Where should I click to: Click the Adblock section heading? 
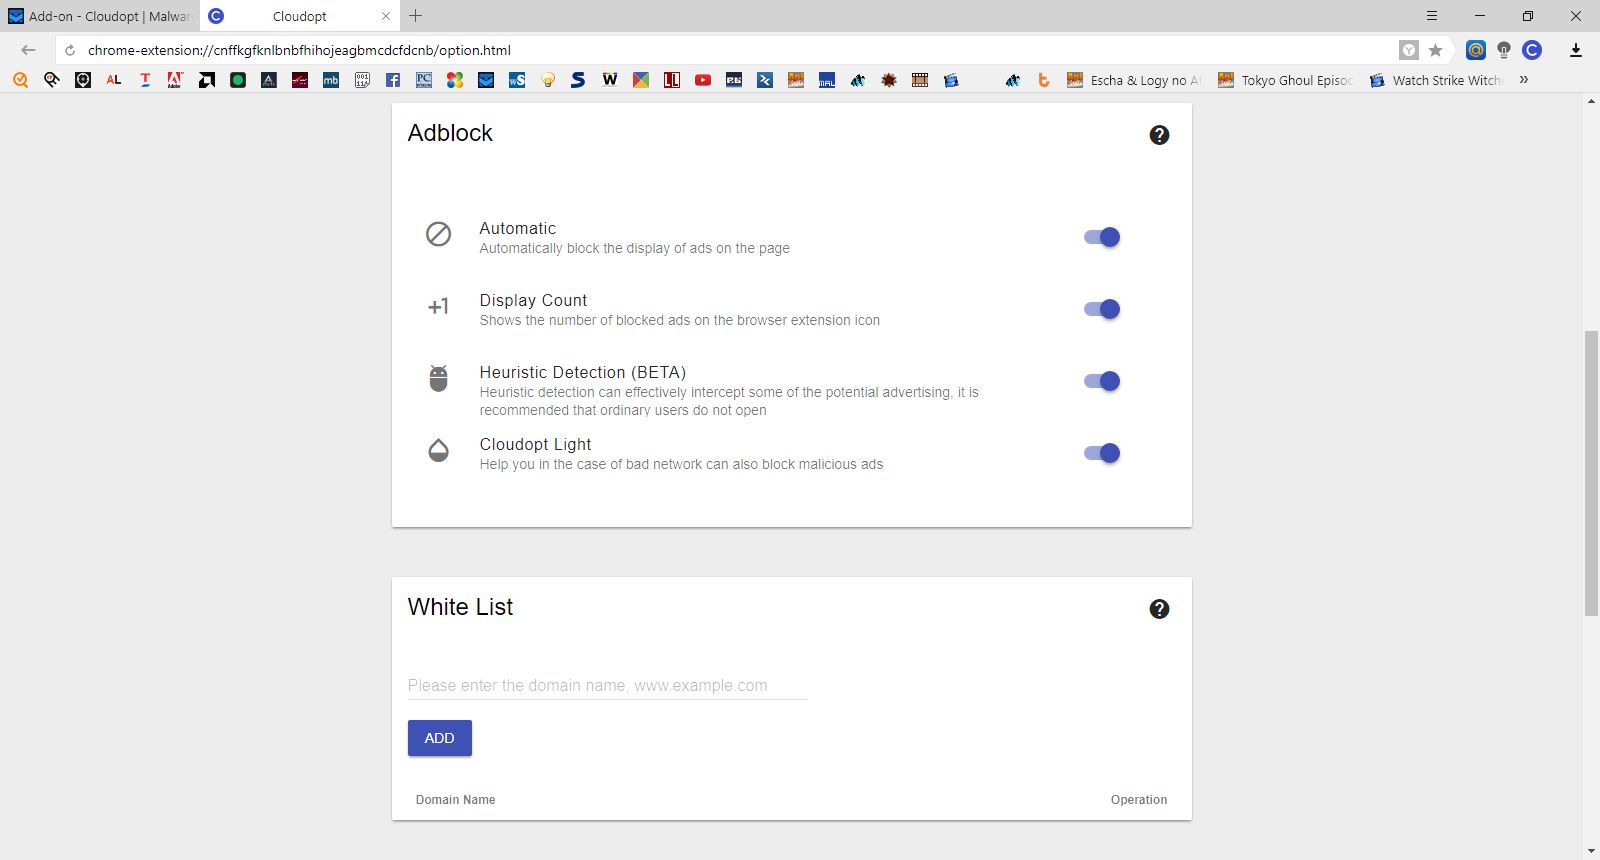(450, 133)
